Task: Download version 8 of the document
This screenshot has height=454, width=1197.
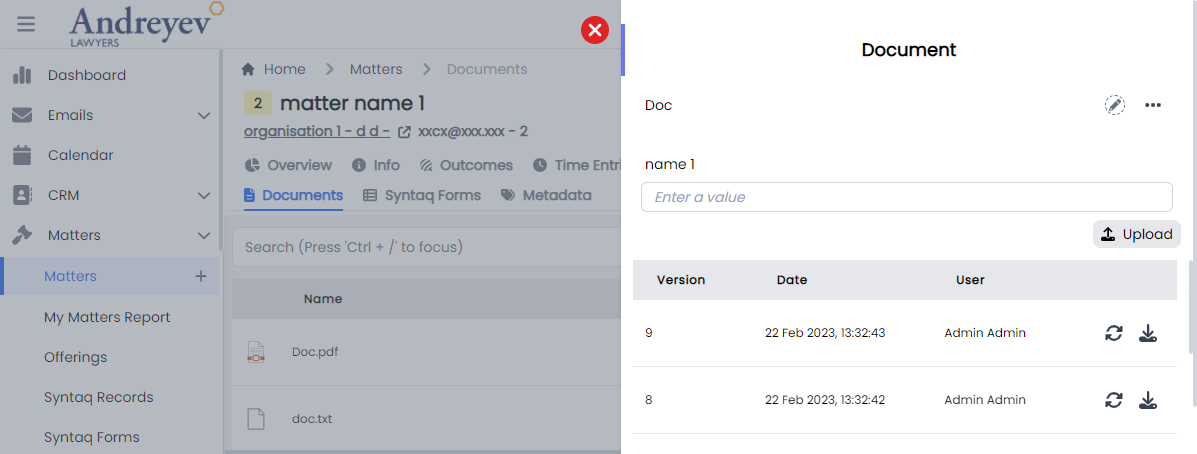Action: pos(1148,400)
